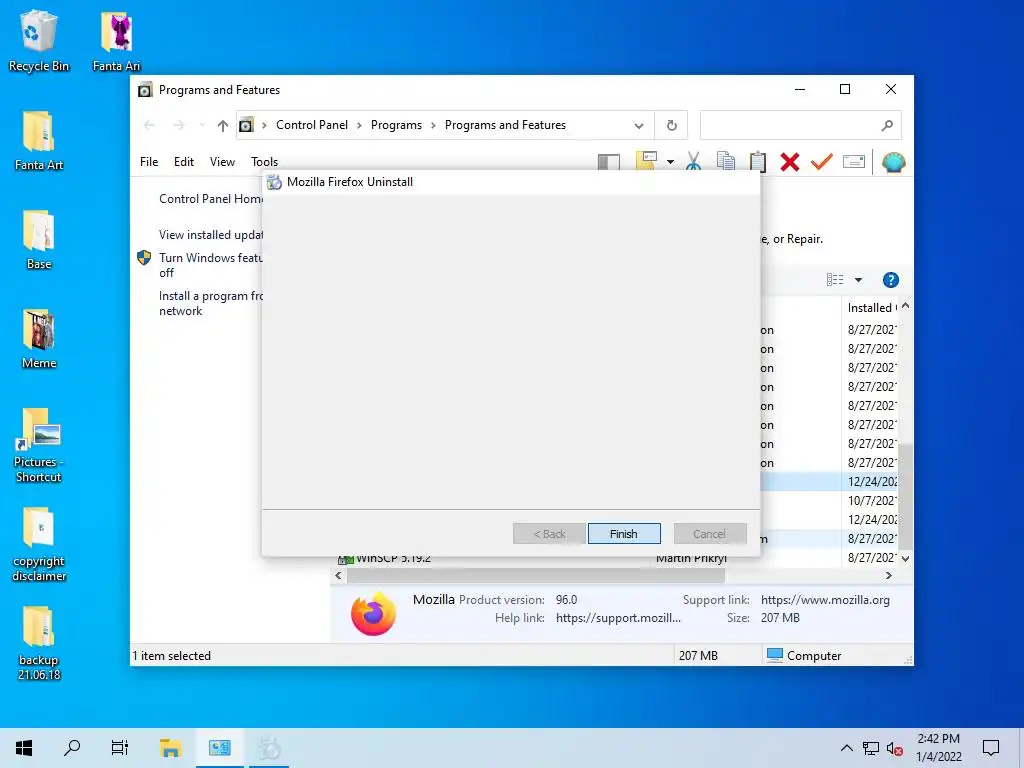The image size is (1024, 768).
Task: Click the Paste clipboard icon
Action: pyautogui.click(x=758, y=161)
